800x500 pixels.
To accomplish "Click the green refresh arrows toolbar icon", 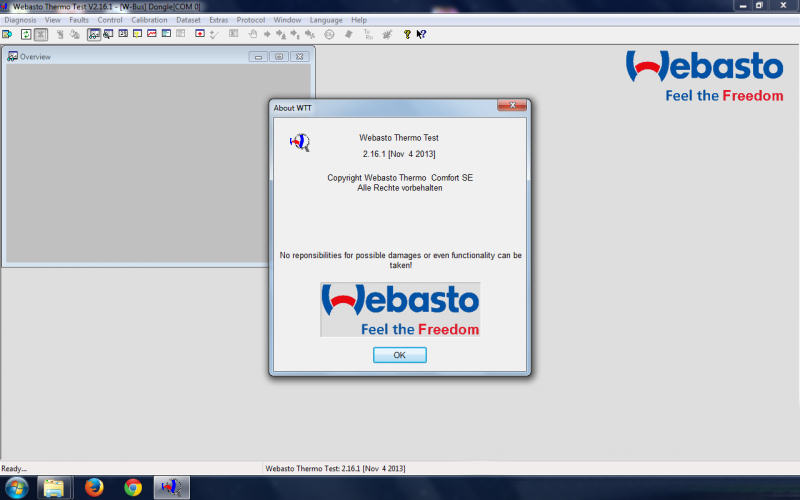I will click(26, 33).
